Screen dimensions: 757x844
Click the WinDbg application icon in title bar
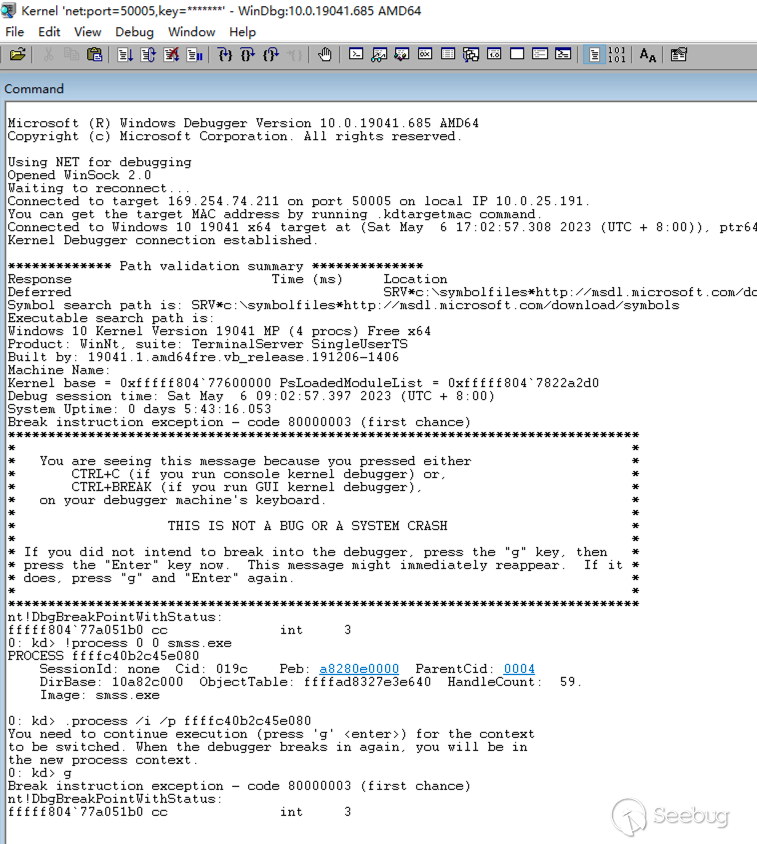(9, 10)
